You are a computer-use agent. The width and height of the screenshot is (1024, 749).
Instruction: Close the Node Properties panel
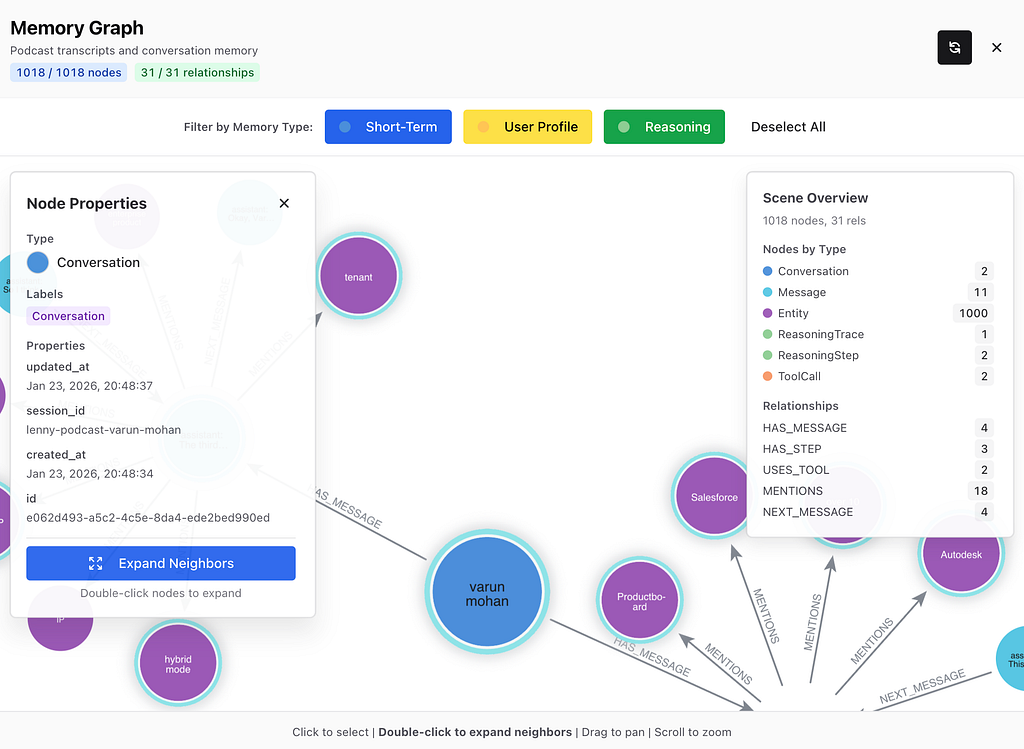(x=284, y=203)
